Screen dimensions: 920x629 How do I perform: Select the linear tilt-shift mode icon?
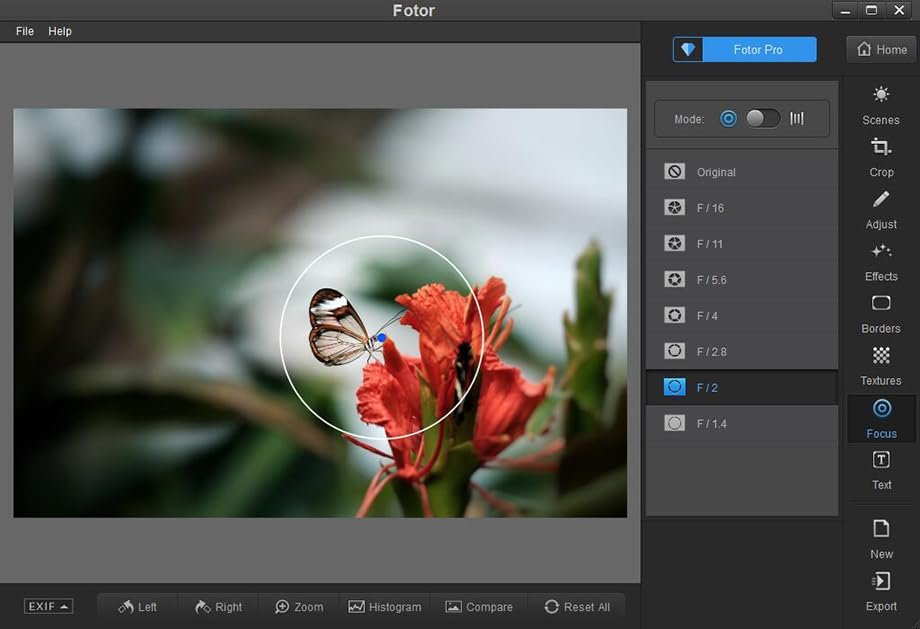[x=797, y=119]
